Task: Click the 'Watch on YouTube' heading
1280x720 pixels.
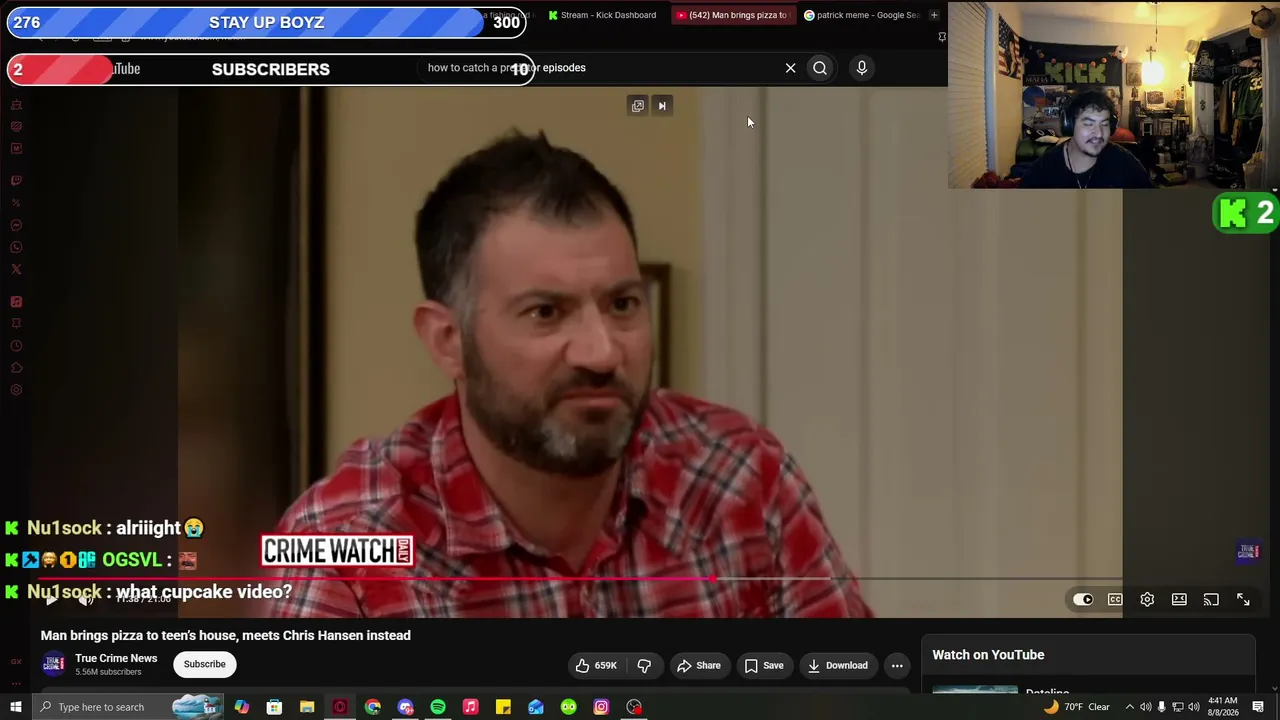Action: pyautogui.click(x=988, y=655)
